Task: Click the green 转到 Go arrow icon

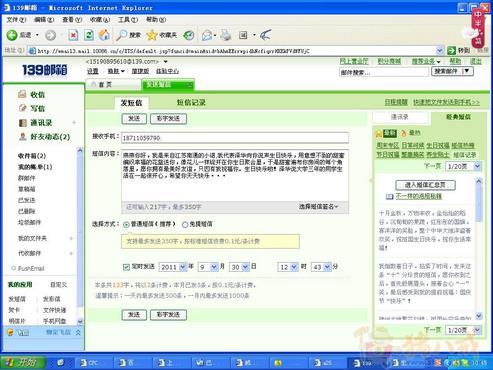Action: tap(451, 51)
